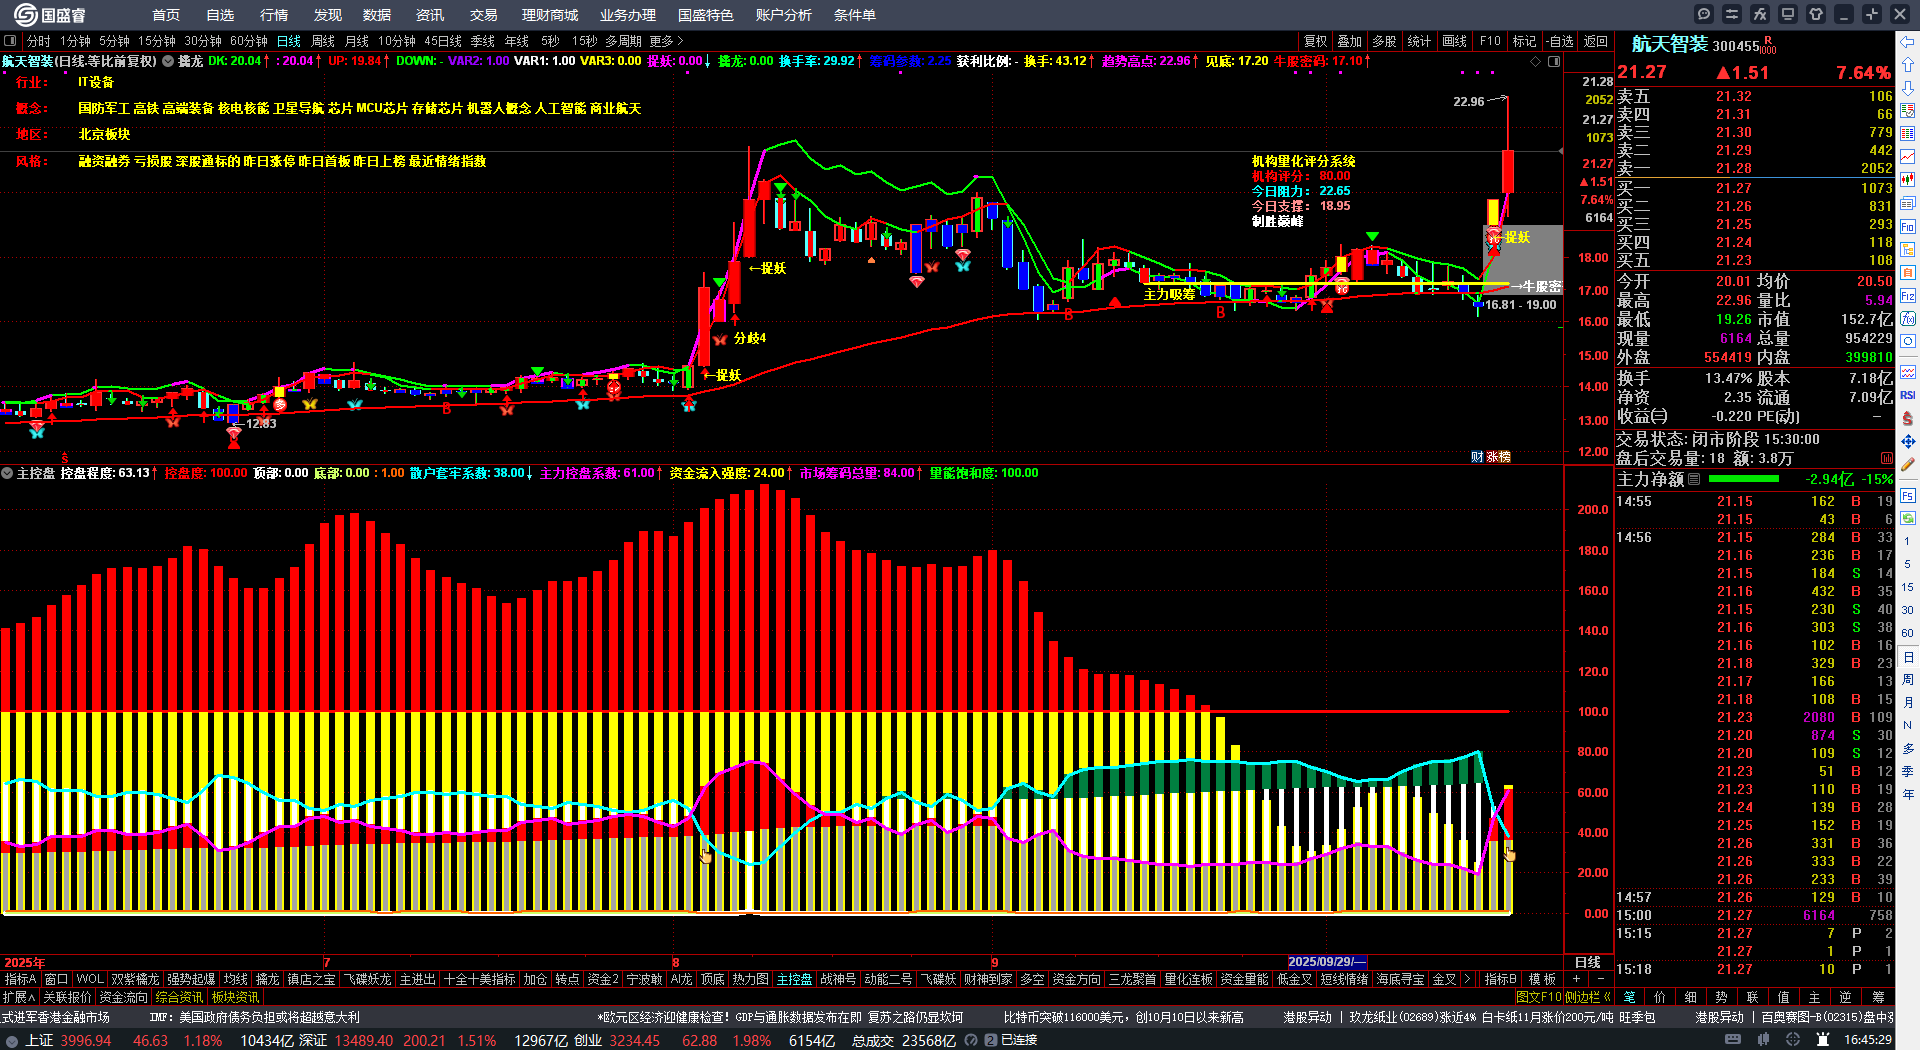The height and width of the screenshot is (1050, 1920).
Task: Switch to 筹 chip distribution tab
Action: [x=1878, y=997]
